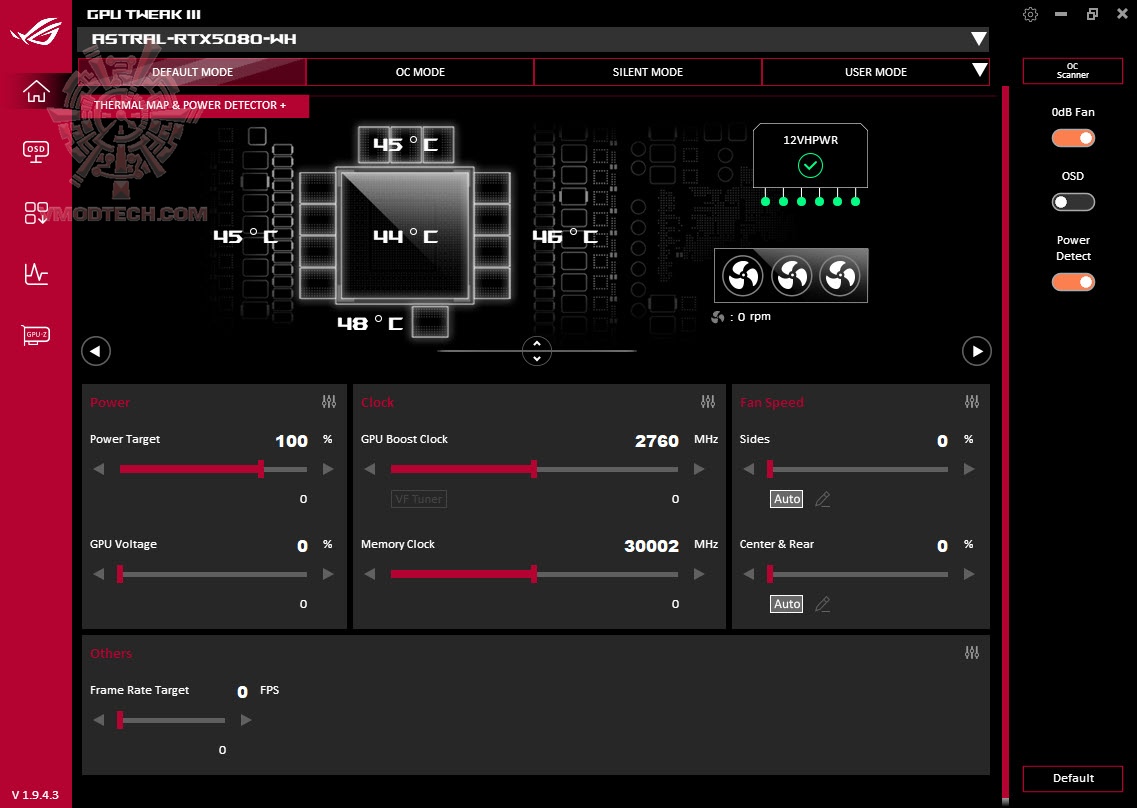Decrease GPU Boost Clock left arrow
This screenshot has height=808, width=1137.
point(370,469)
